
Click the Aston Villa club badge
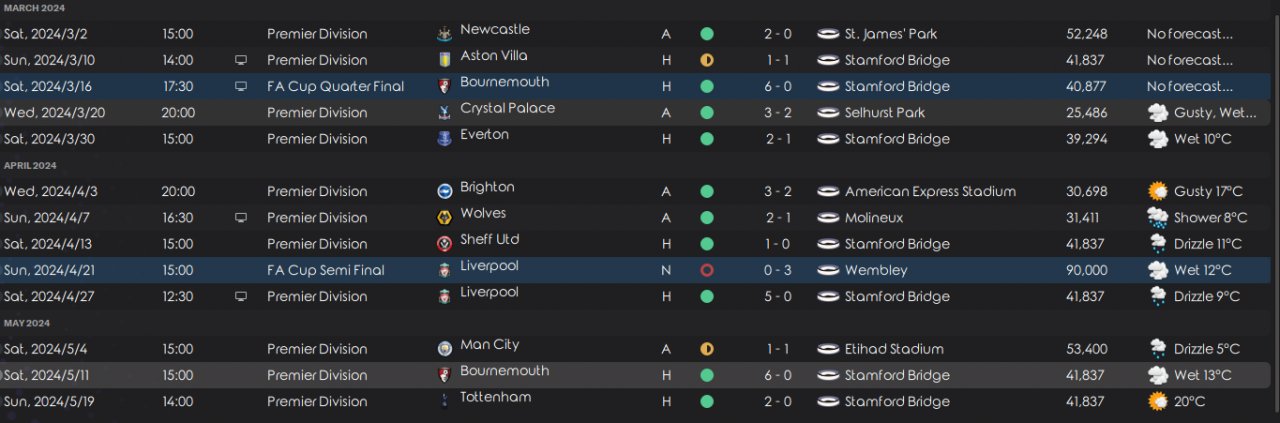(x=444, y=60)
